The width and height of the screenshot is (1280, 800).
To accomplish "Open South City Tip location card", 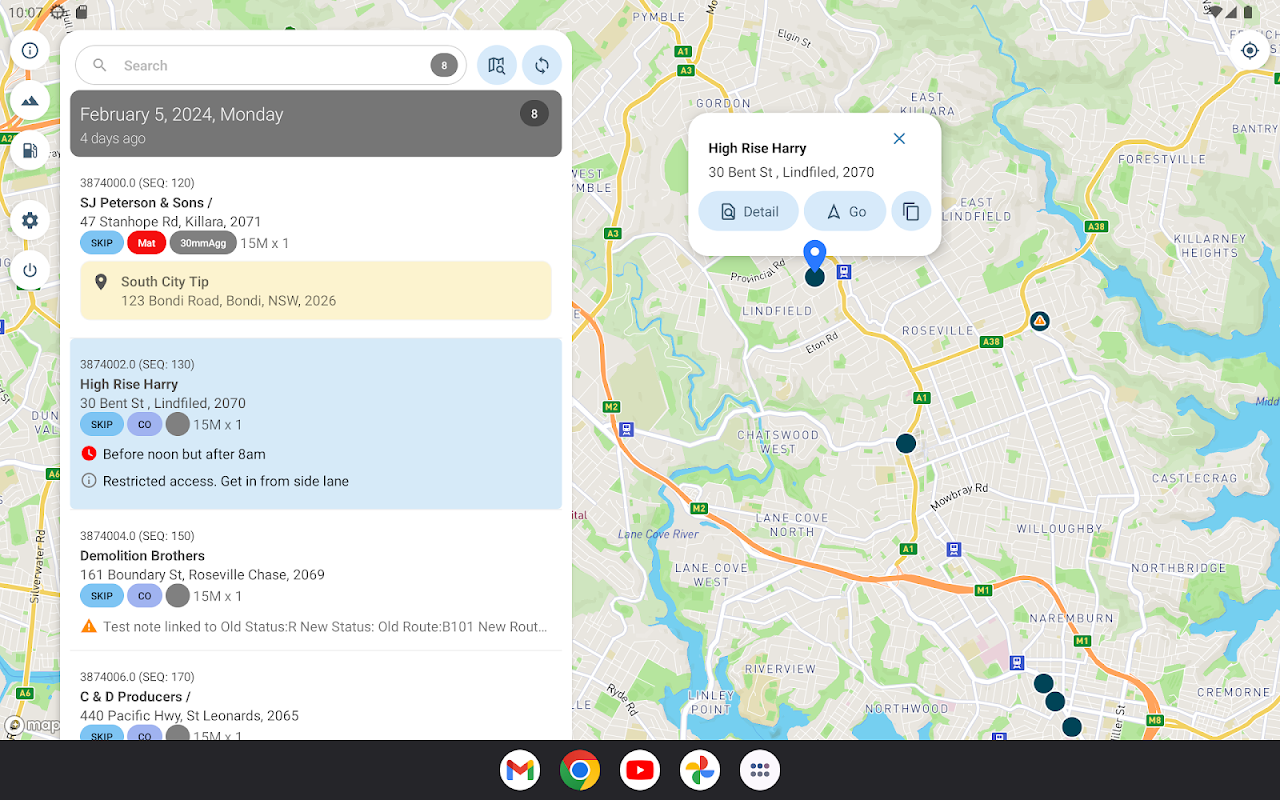I will 316,291.
